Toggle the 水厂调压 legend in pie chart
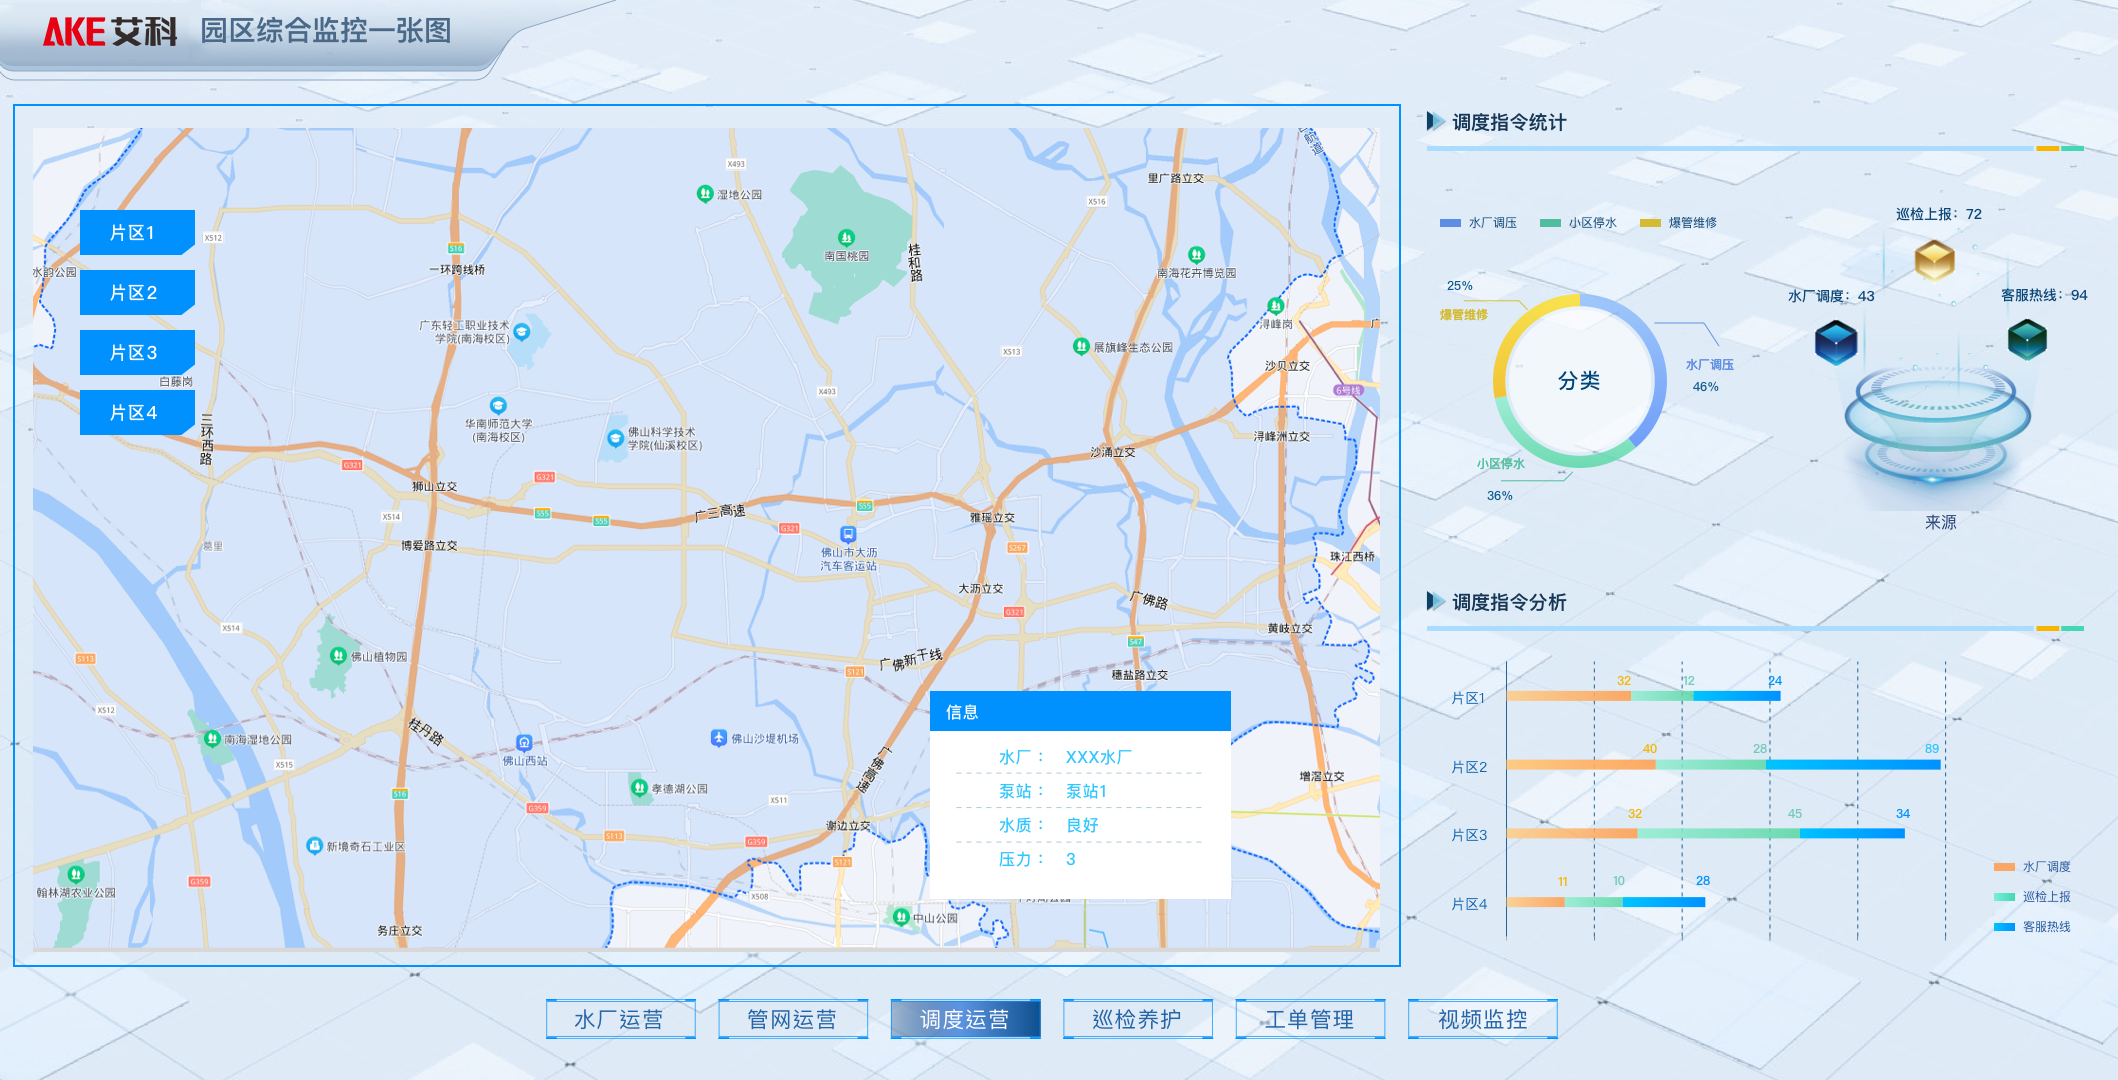The image size is (2118, 1080). pos(1478,223)
